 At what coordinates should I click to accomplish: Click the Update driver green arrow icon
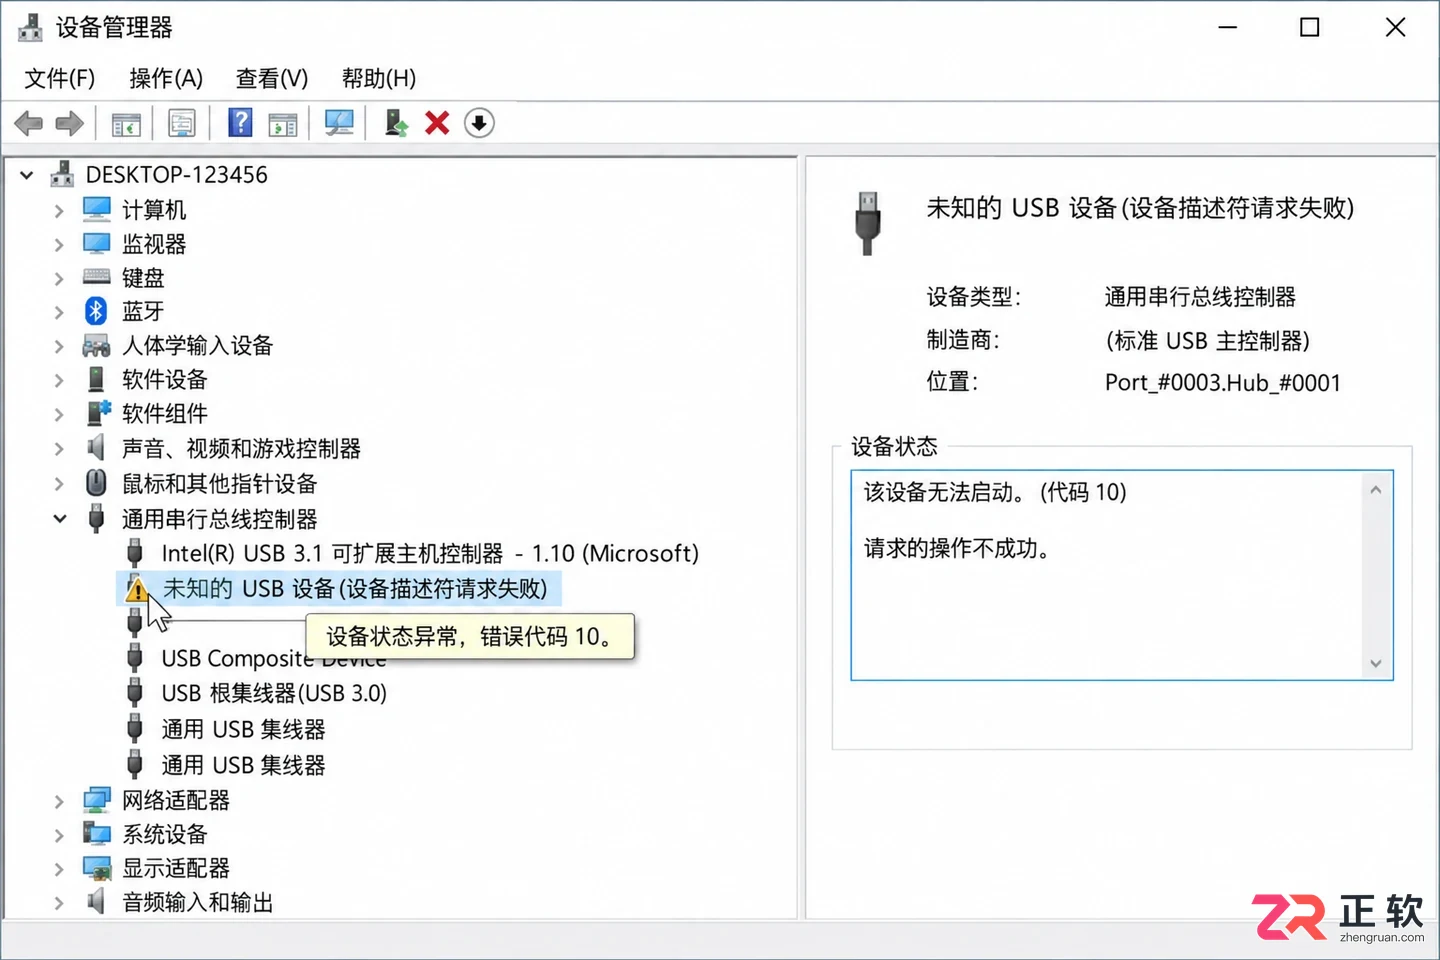396,123
